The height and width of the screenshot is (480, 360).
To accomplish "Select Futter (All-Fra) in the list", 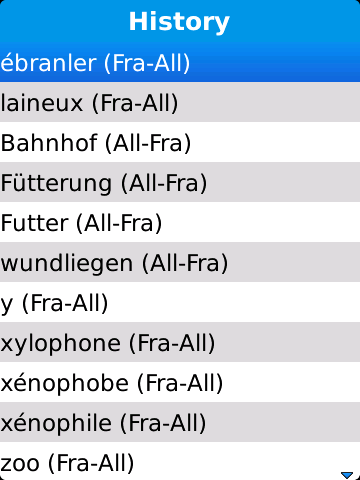I will click(180, 222).
